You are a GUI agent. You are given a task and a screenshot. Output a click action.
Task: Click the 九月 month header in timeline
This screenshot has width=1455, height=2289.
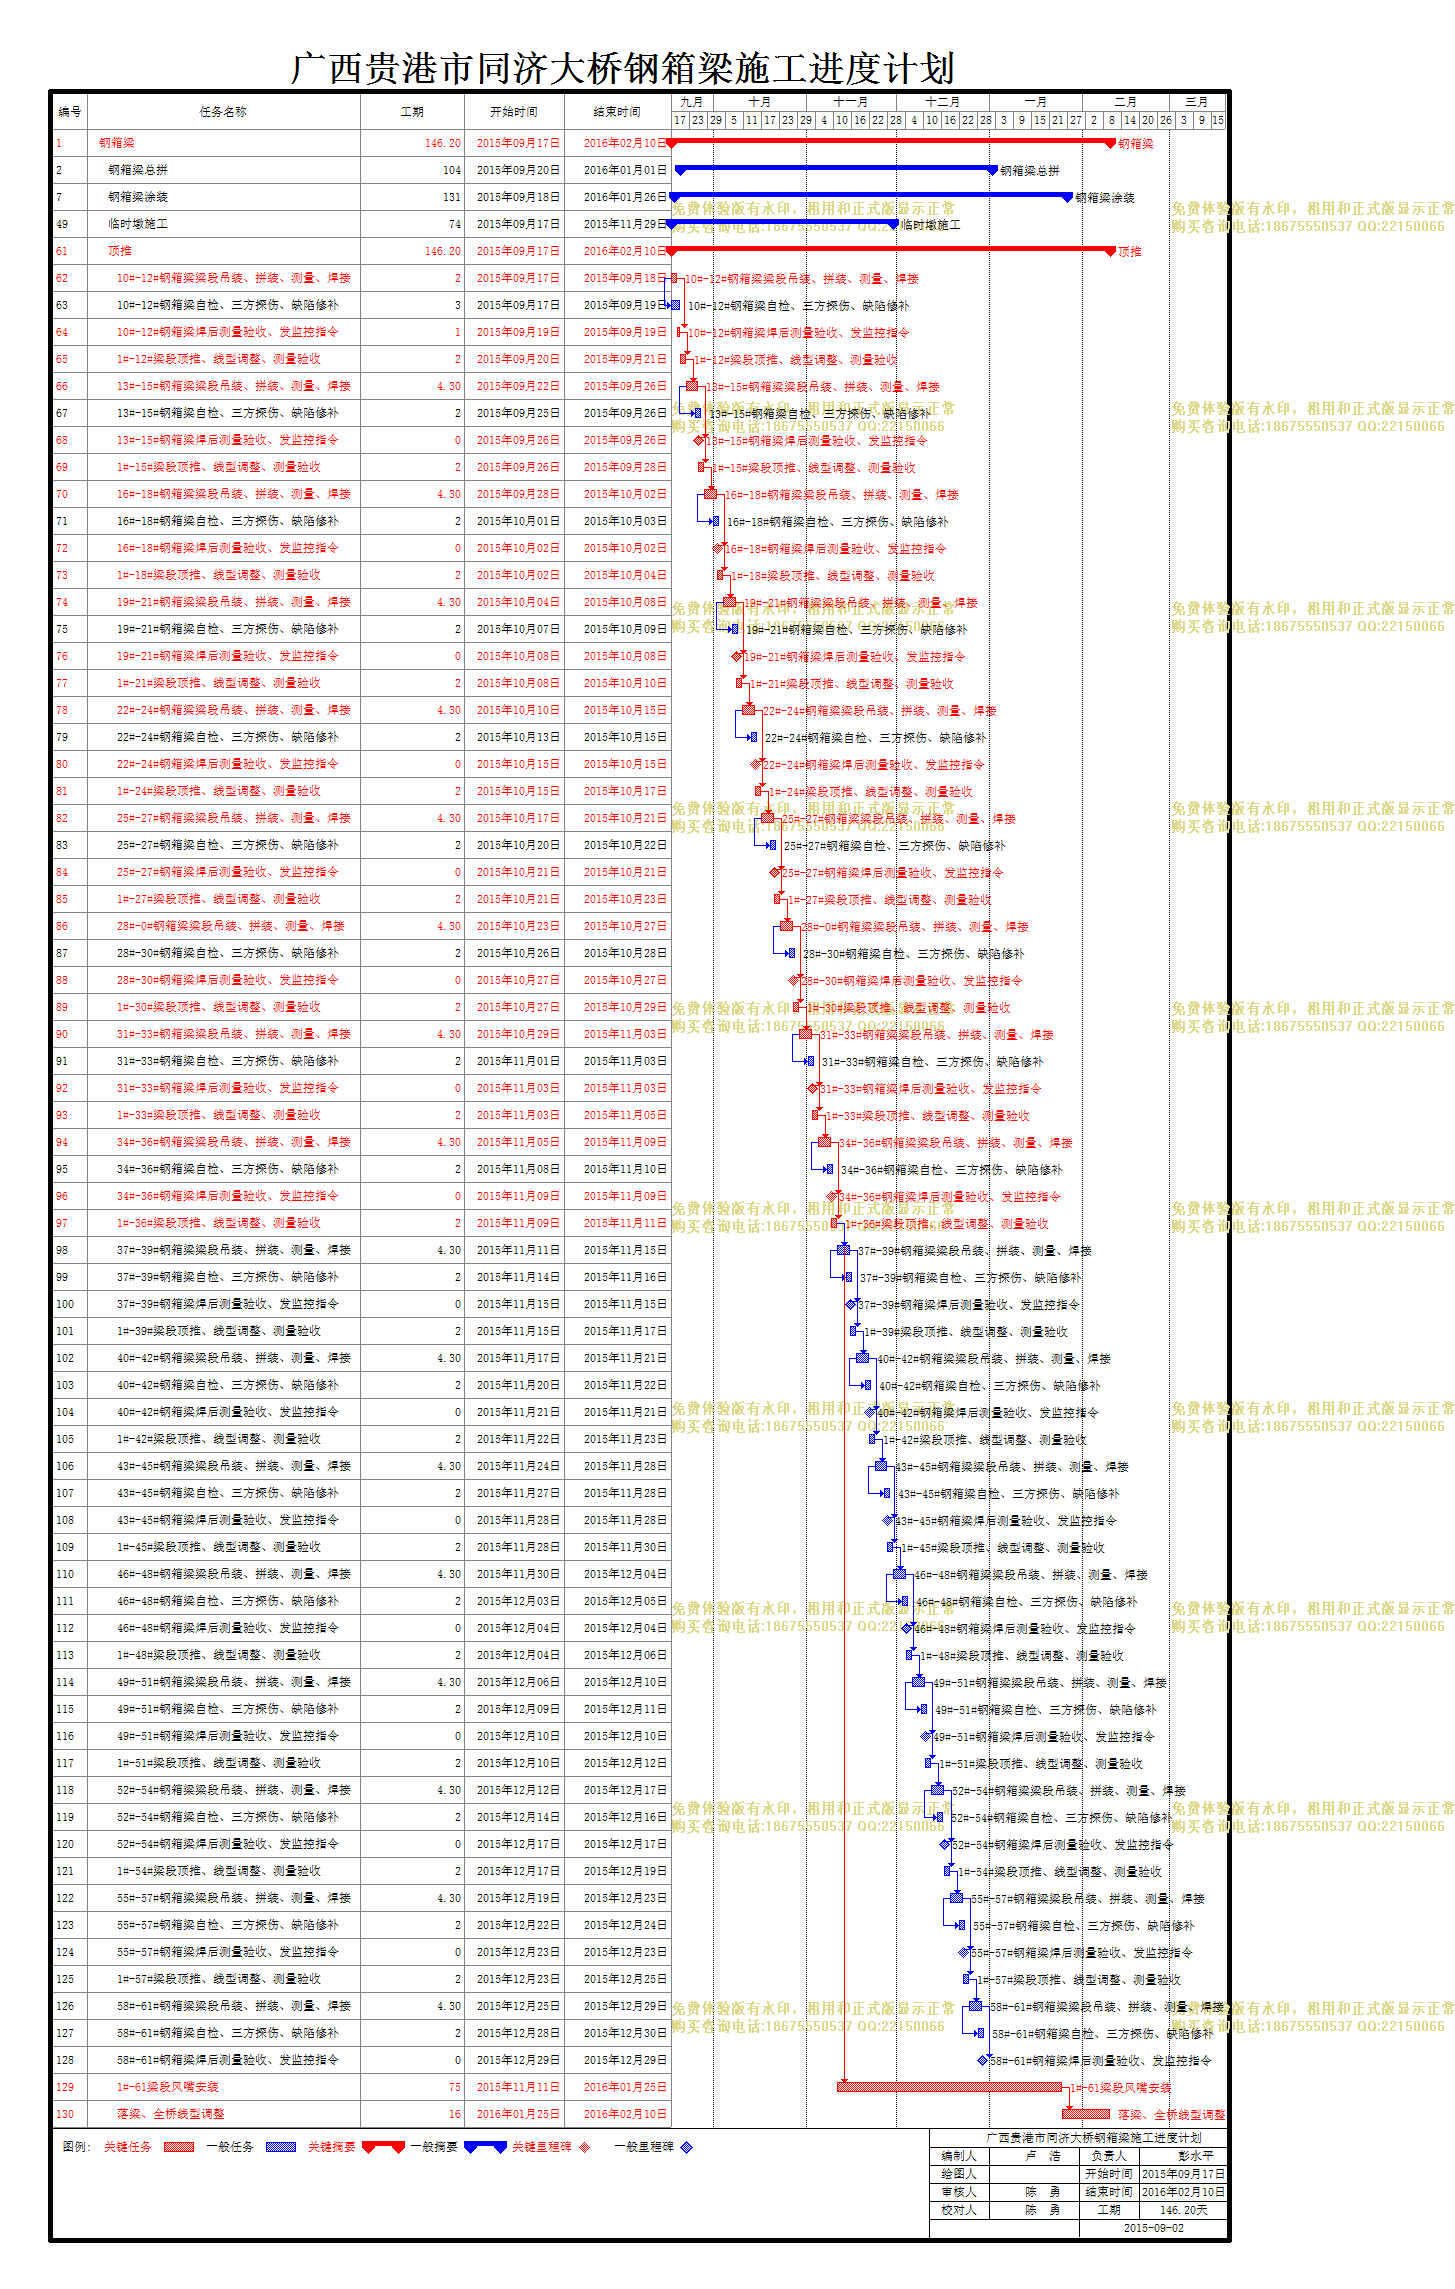point(691,102)
